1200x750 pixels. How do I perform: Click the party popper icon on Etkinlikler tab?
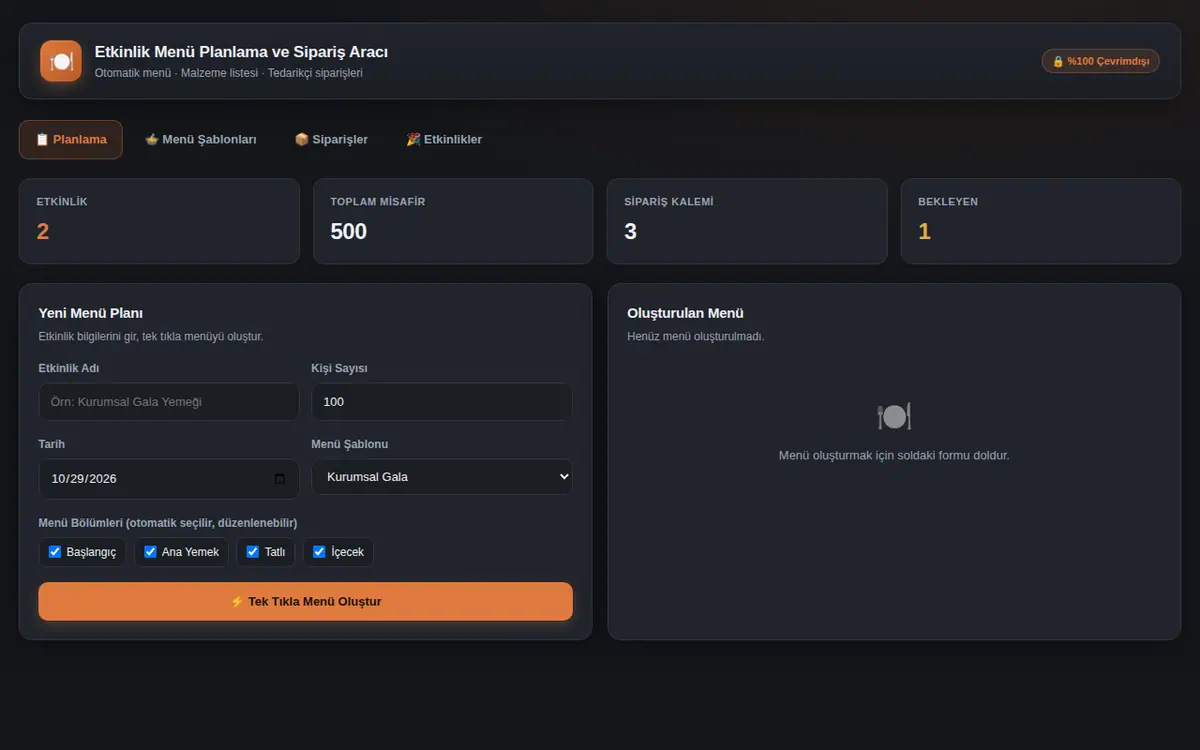(413, 139)
